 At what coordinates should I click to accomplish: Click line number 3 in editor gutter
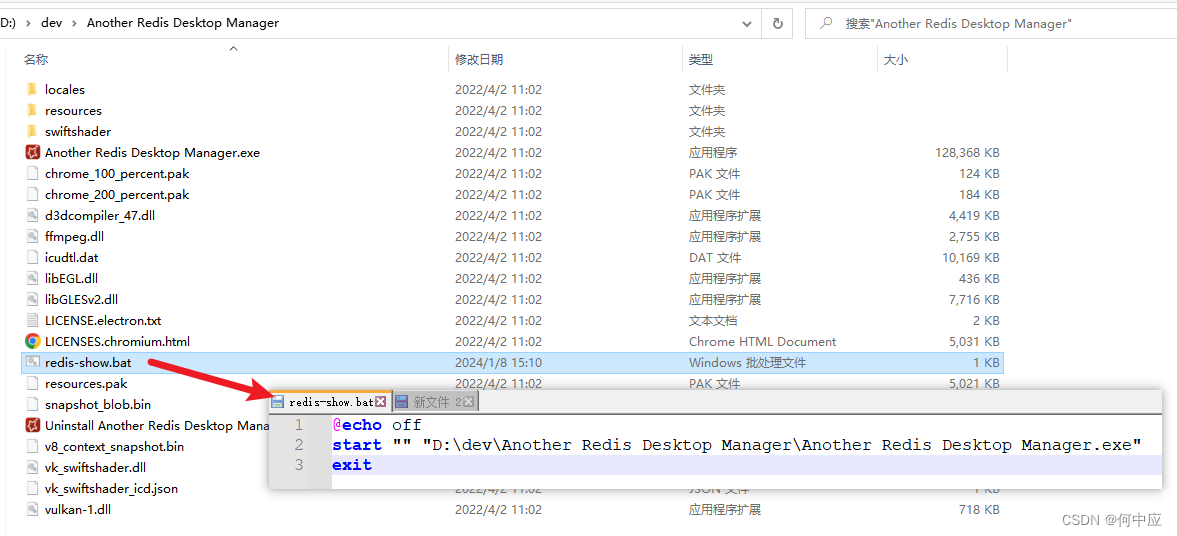(298, 465)
